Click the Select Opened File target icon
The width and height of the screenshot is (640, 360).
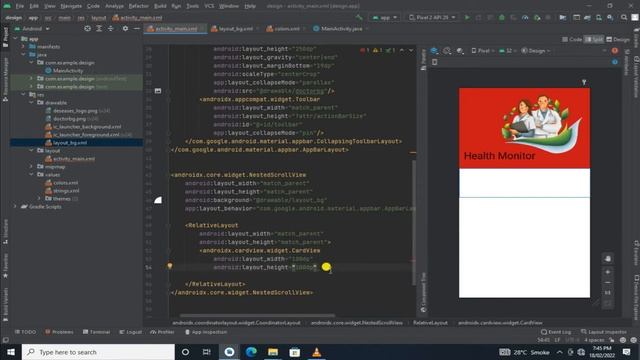pyautogui.click(x=87, y=29)
